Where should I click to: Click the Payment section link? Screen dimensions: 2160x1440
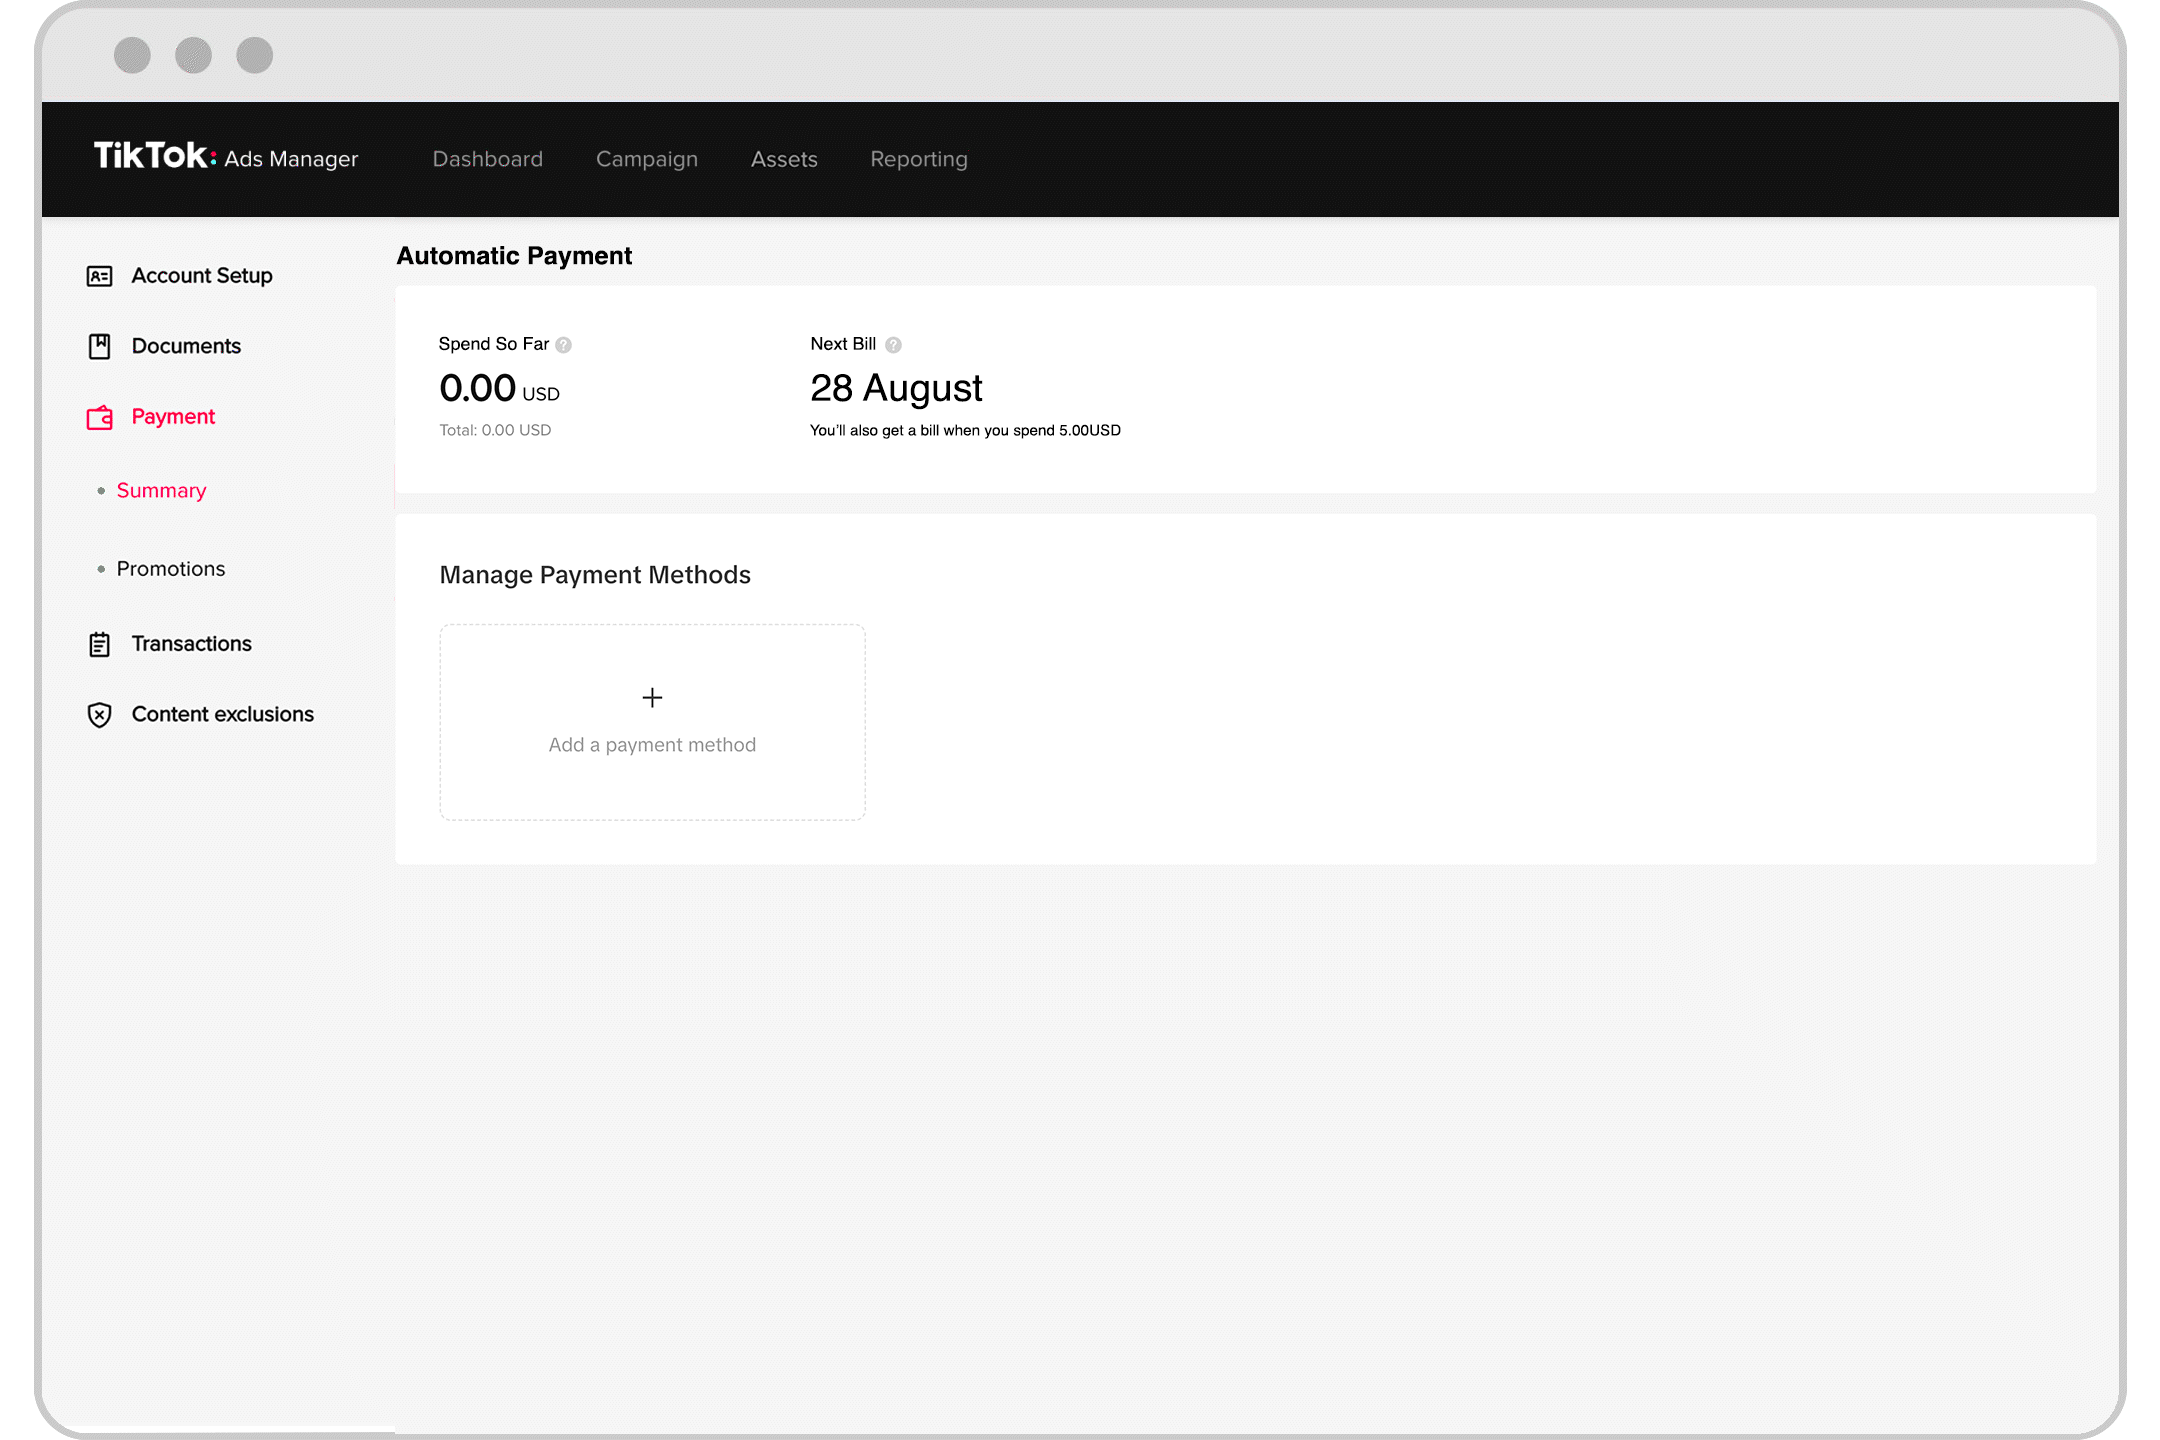click(172, 416)
